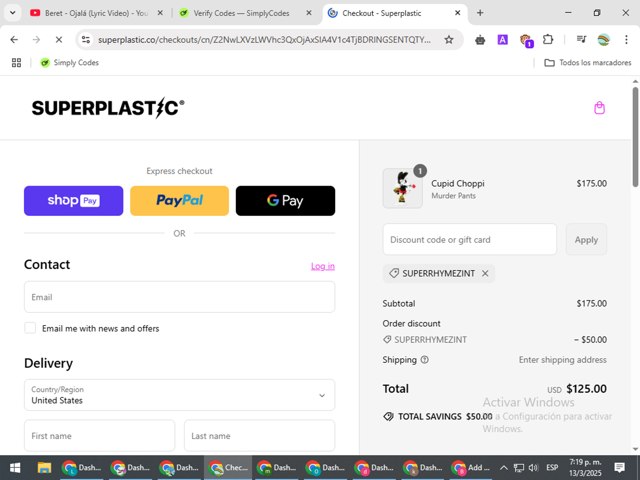
Task: Click the Apply discount button
Action: click(x=586, y=240)
